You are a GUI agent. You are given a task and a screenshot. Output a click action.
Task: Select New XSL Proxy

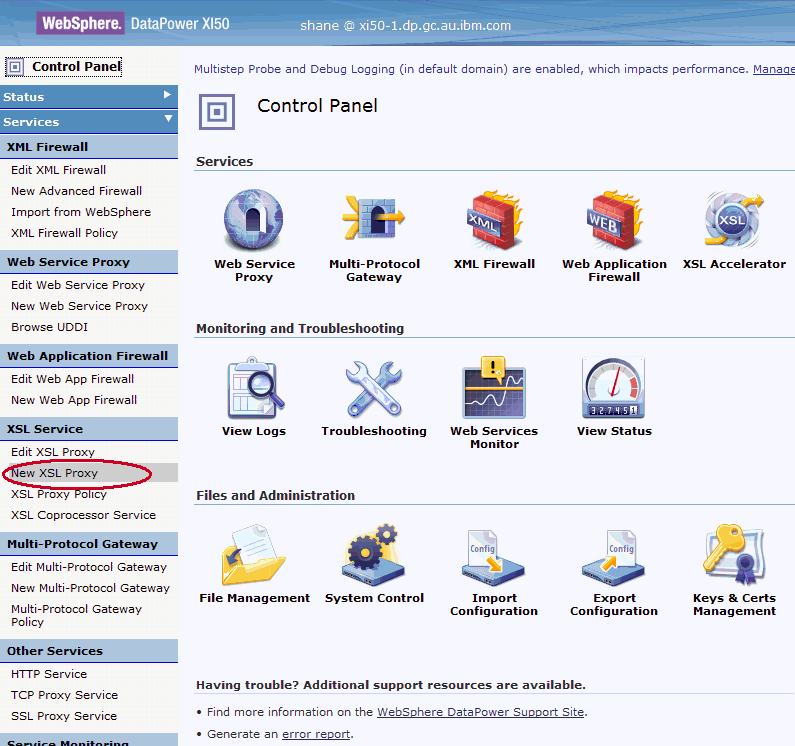click(x=54, y=473)
